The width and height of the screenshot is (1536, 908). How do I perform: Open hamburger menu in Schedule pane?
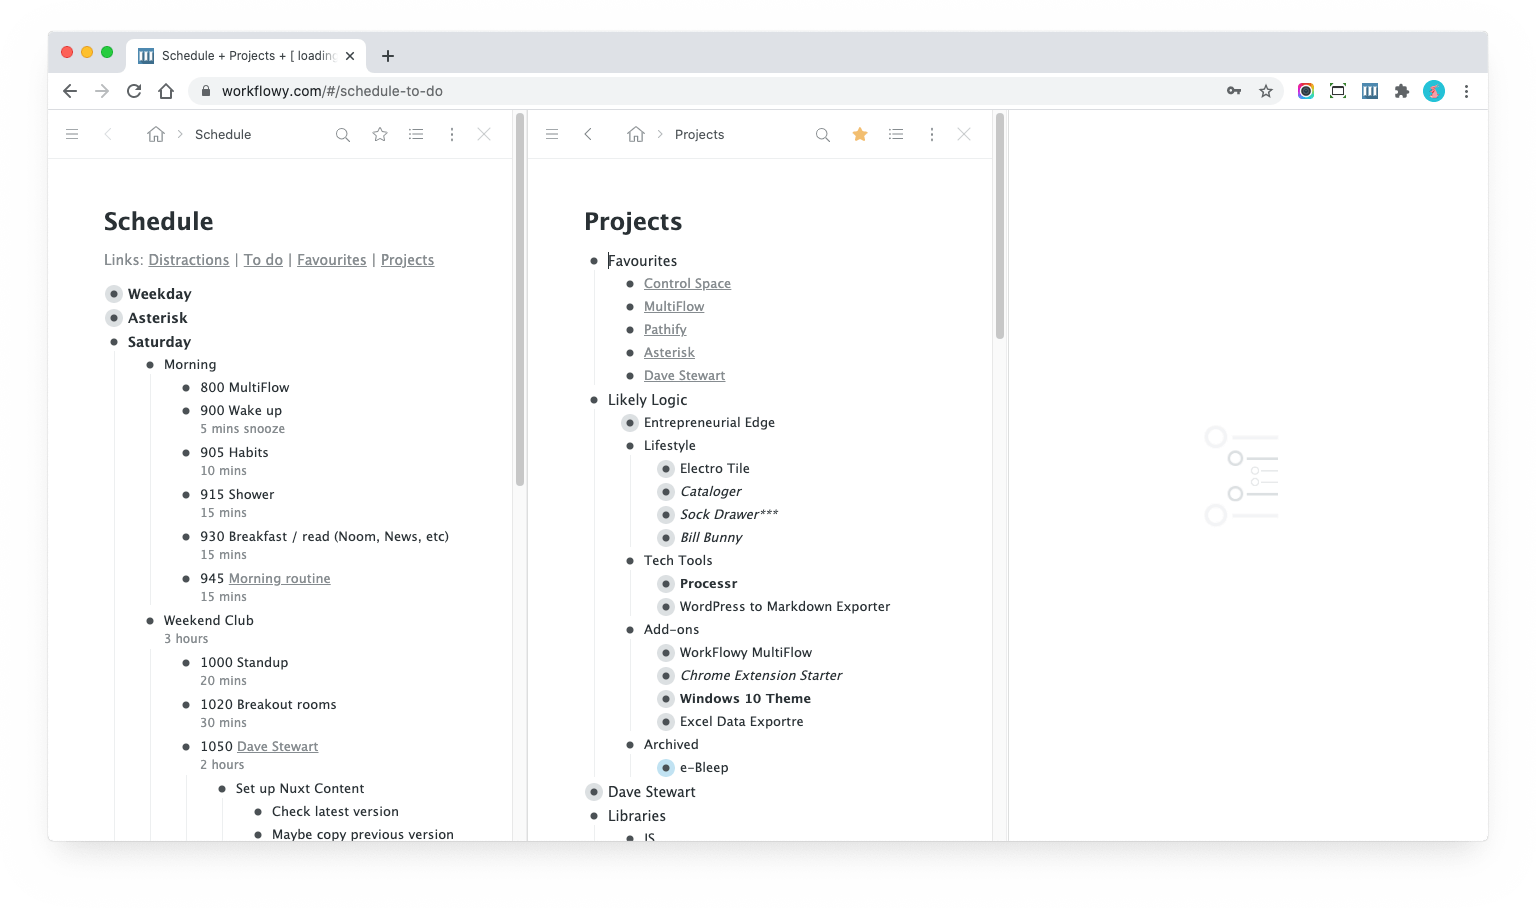[72, 135]
